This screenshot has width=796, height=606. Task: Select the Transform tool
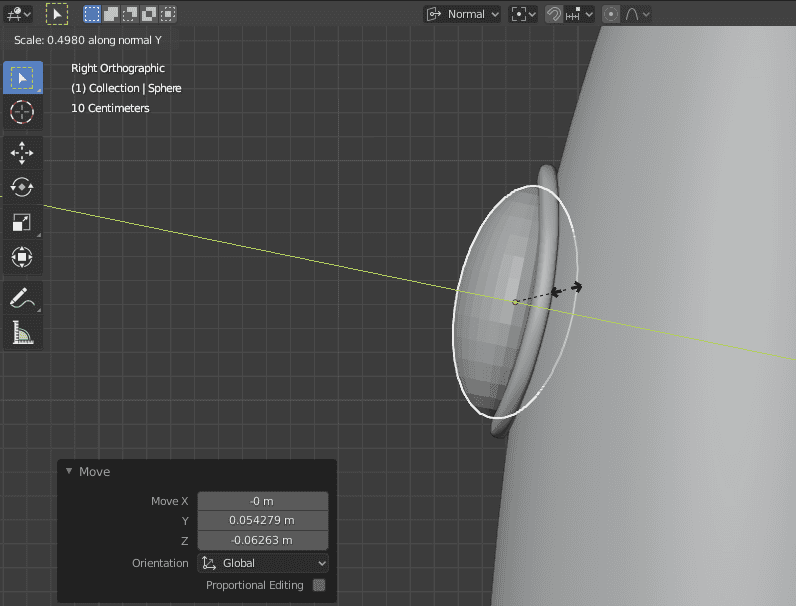pyautogui.click(x=23, y=257)
